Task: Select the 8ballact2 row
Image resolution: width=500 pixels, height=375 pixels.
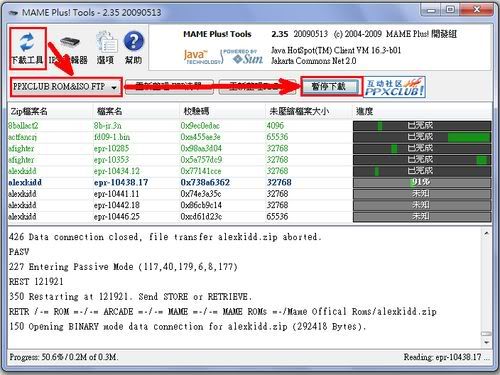Action: [249, 126]
